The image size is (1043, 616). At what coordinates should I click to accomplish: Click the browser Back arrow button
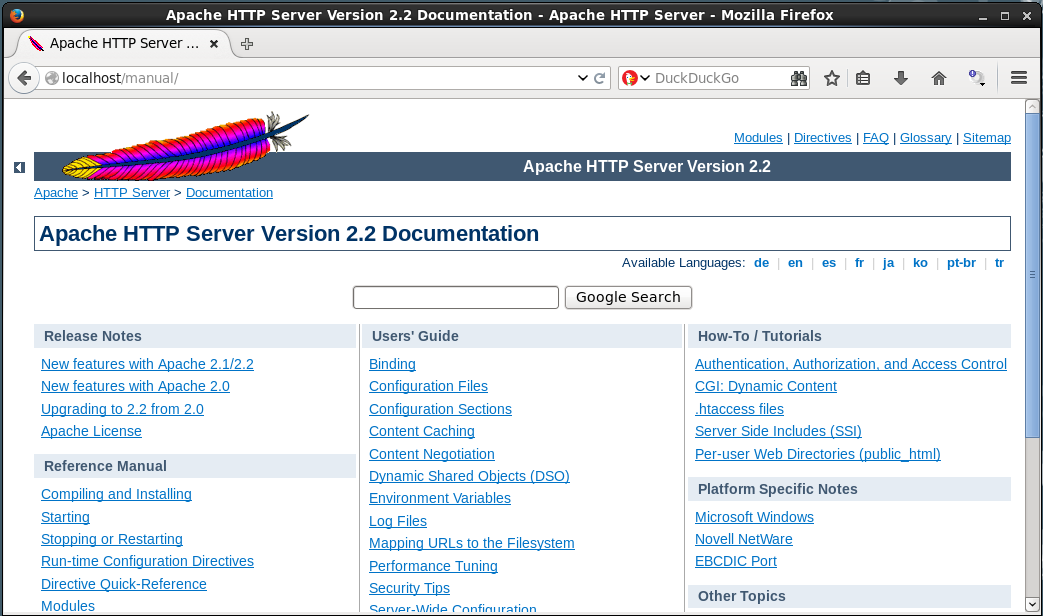point(24,78)
